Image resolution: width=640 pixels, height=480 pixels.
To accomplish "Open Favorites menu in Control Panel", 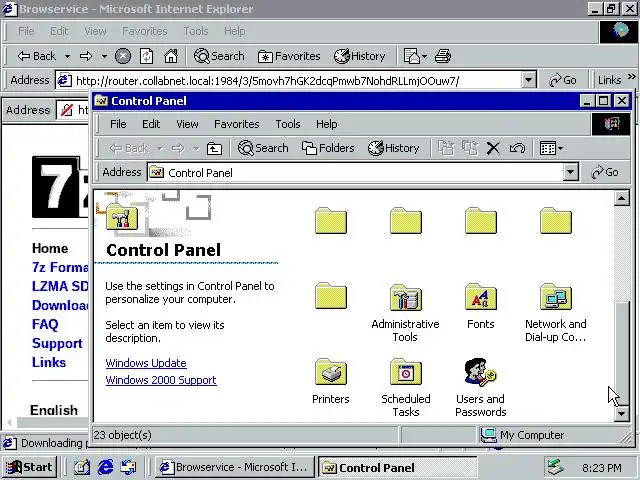I will 237,124.
